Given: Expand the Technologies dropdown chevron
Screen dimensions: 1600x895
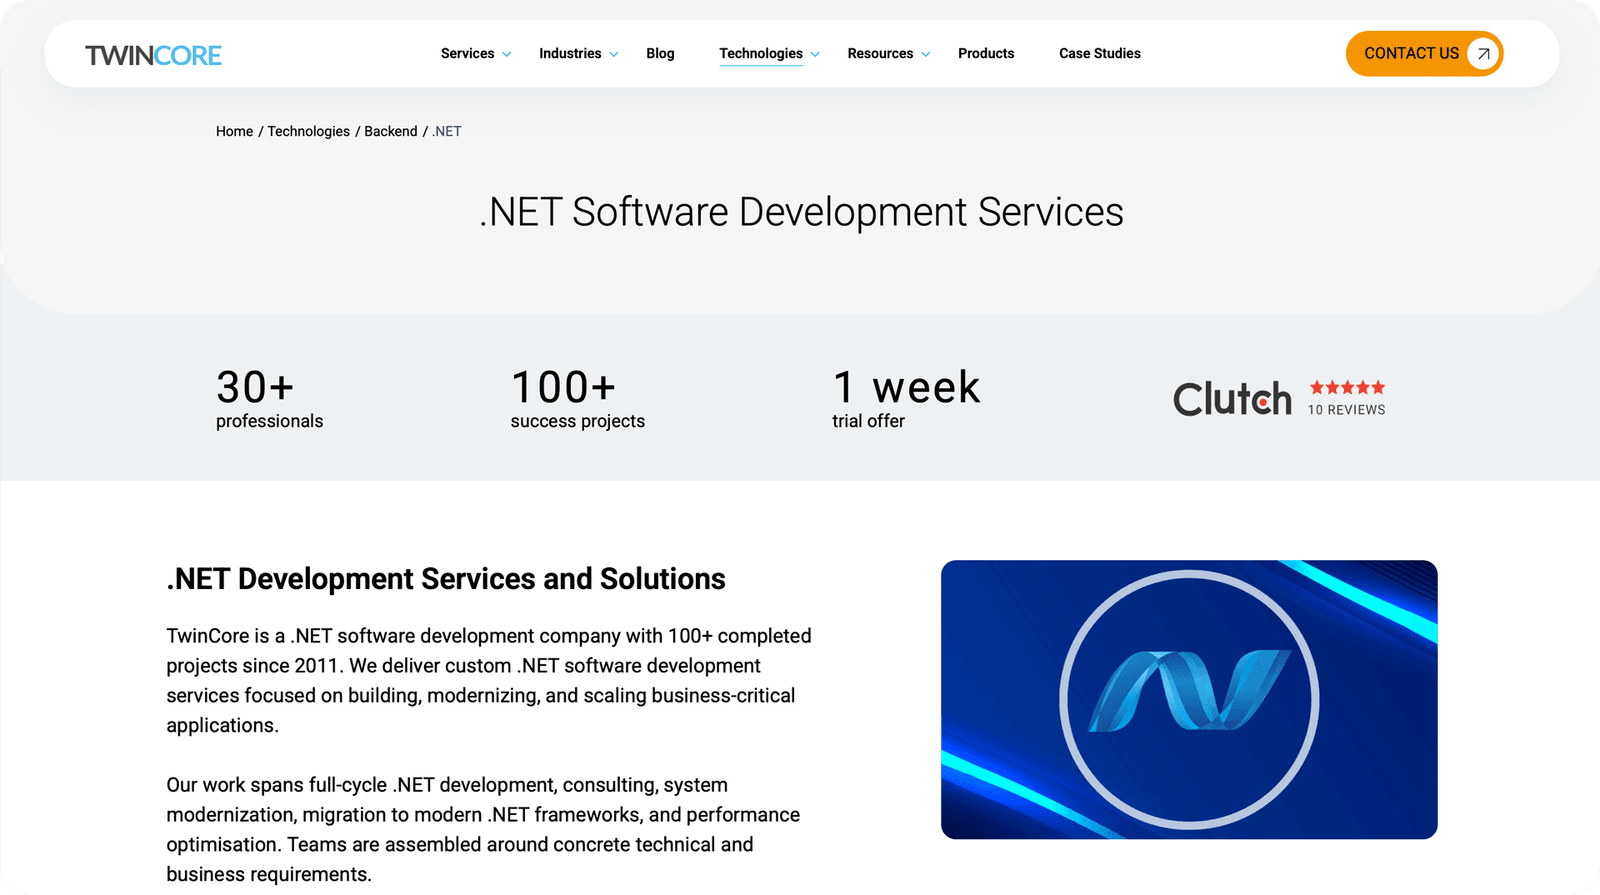Looking at the screenshot, I should (x=815, y=54).
